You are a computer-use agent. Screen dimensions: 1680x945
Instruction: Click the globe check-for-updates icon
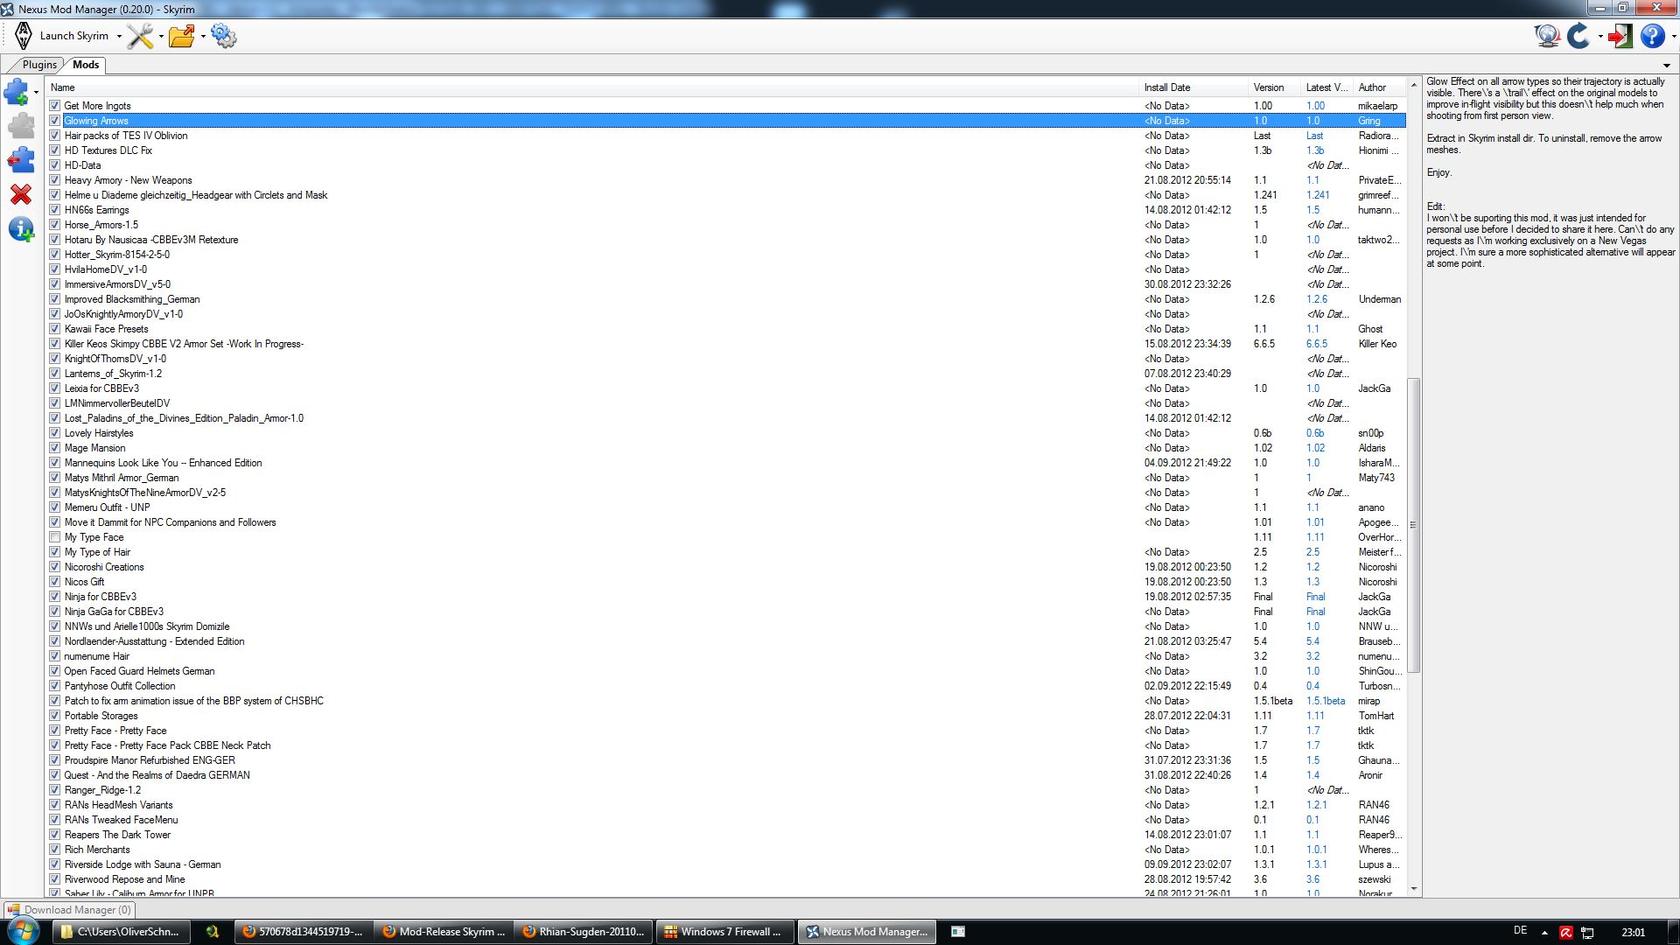pos(1547,36)
